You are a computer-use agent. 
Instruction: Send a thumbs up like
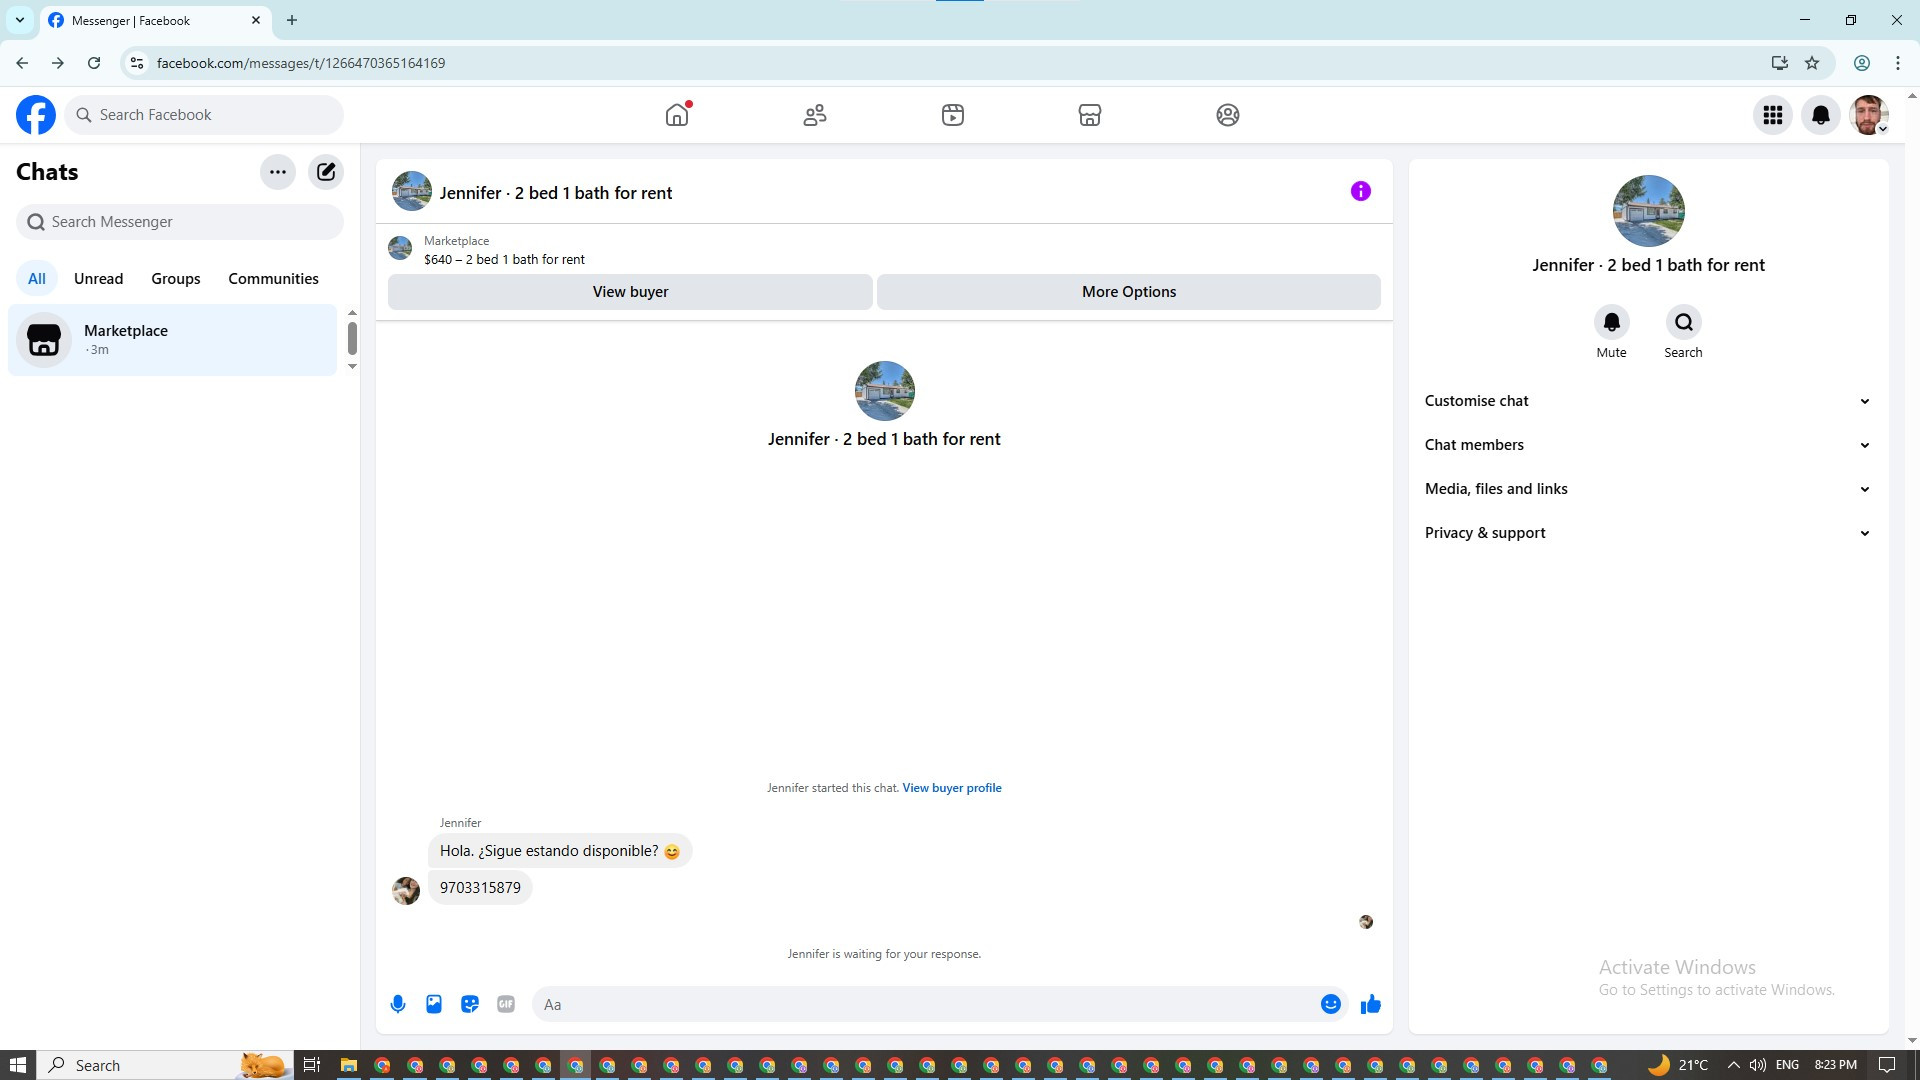[x=1371, y=1004]
